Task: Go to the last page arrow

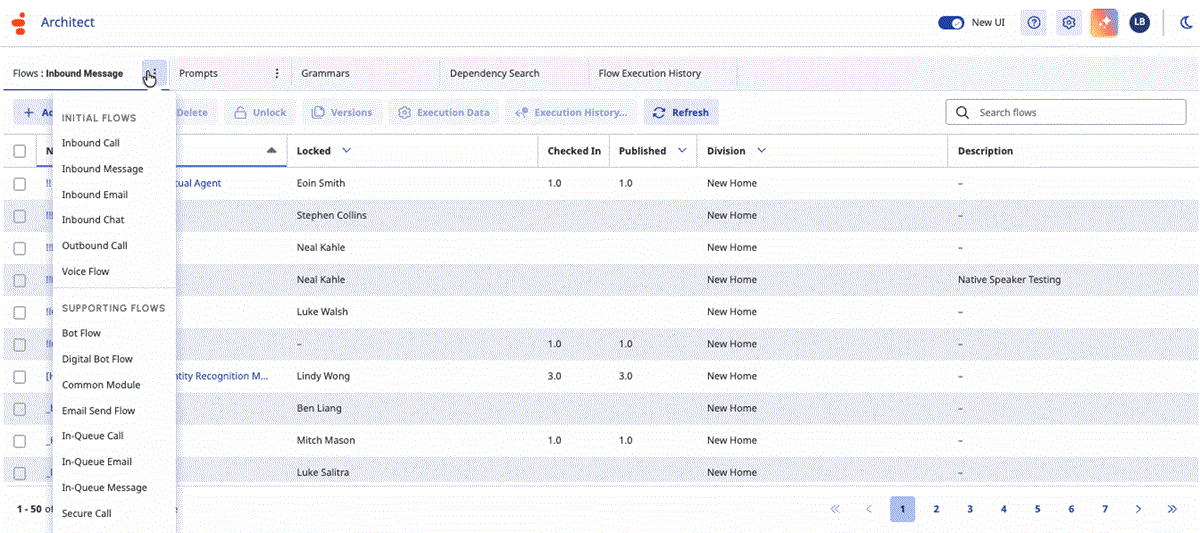Action: pos(1172,509)
